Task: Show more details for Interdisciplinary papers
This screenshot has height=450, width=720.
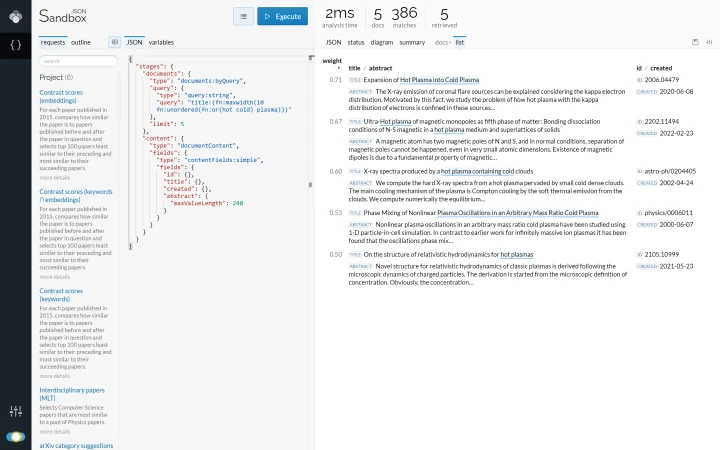Action: click(55, 432)
